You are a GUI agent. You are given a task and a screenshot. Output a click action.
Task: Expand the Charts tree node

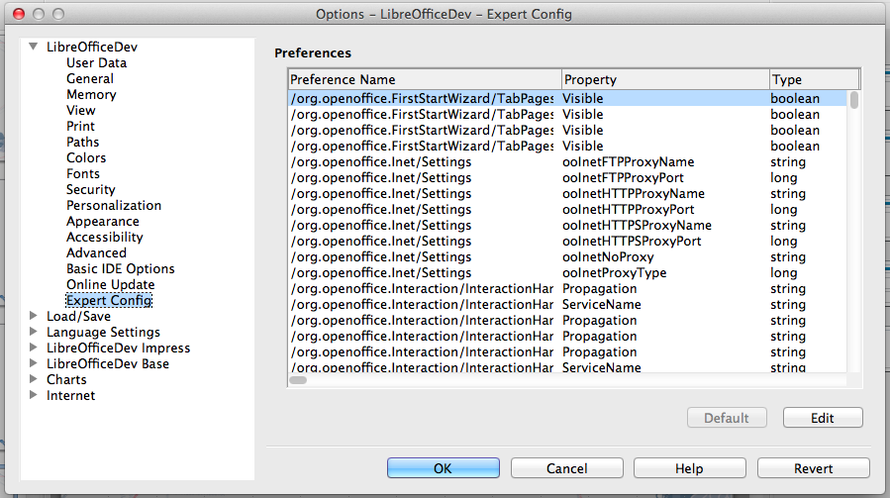coord(34,380)
